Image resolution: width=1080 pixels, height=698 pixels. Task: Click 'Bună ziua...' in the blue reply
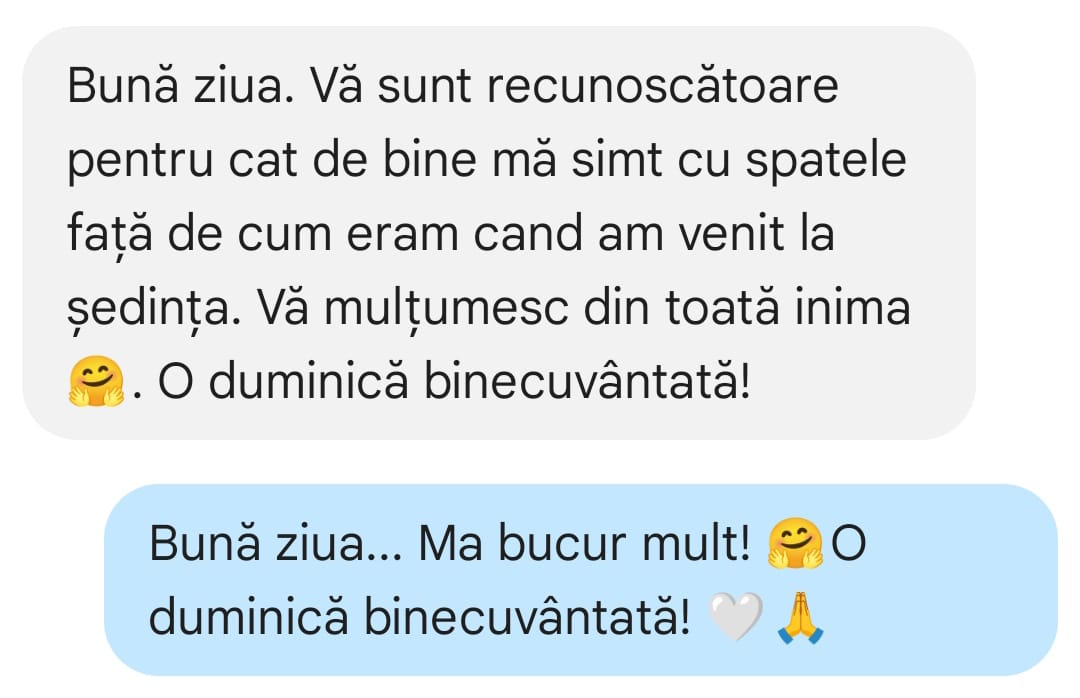coord(276,544)
